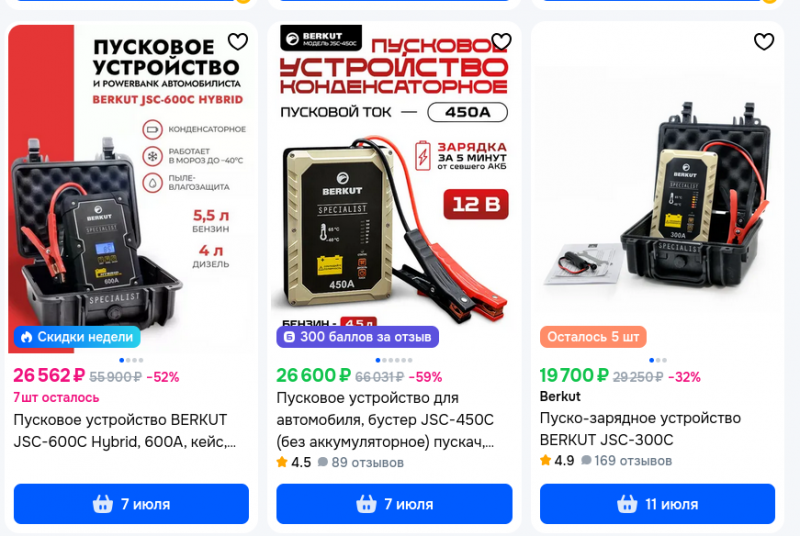View 89 отзывов for JSC-450C
Viewport: 800px width, 536px height.
(x=361, y=463)
